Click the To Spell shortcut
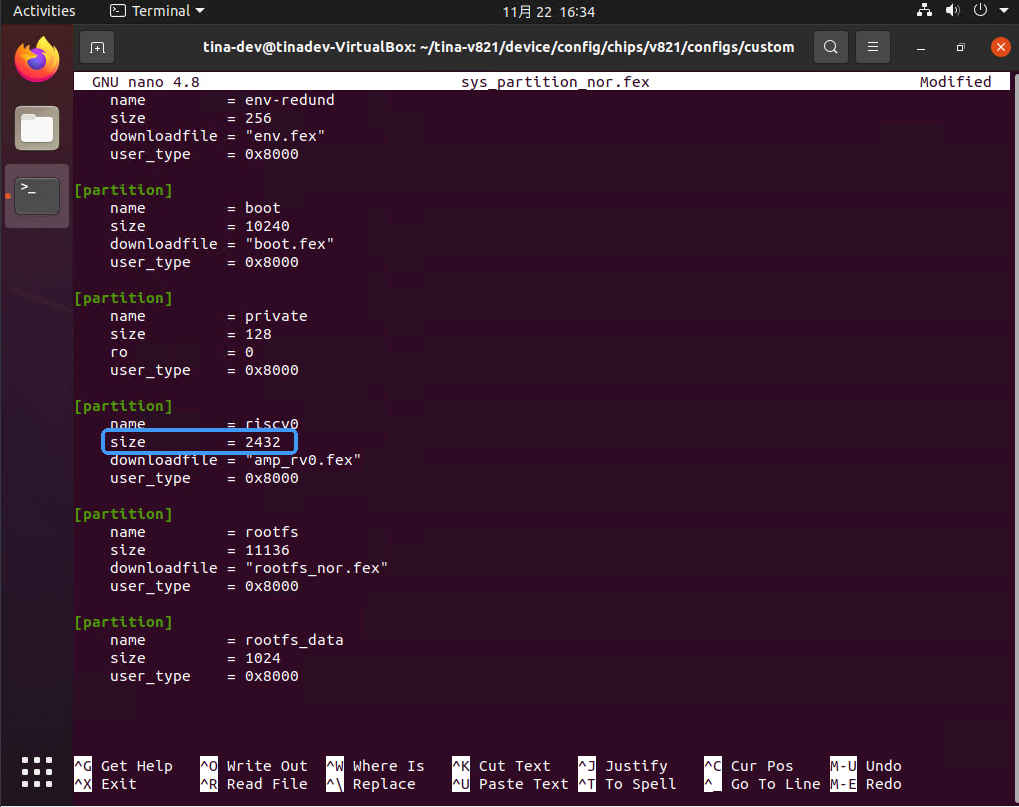 [628, 784]
